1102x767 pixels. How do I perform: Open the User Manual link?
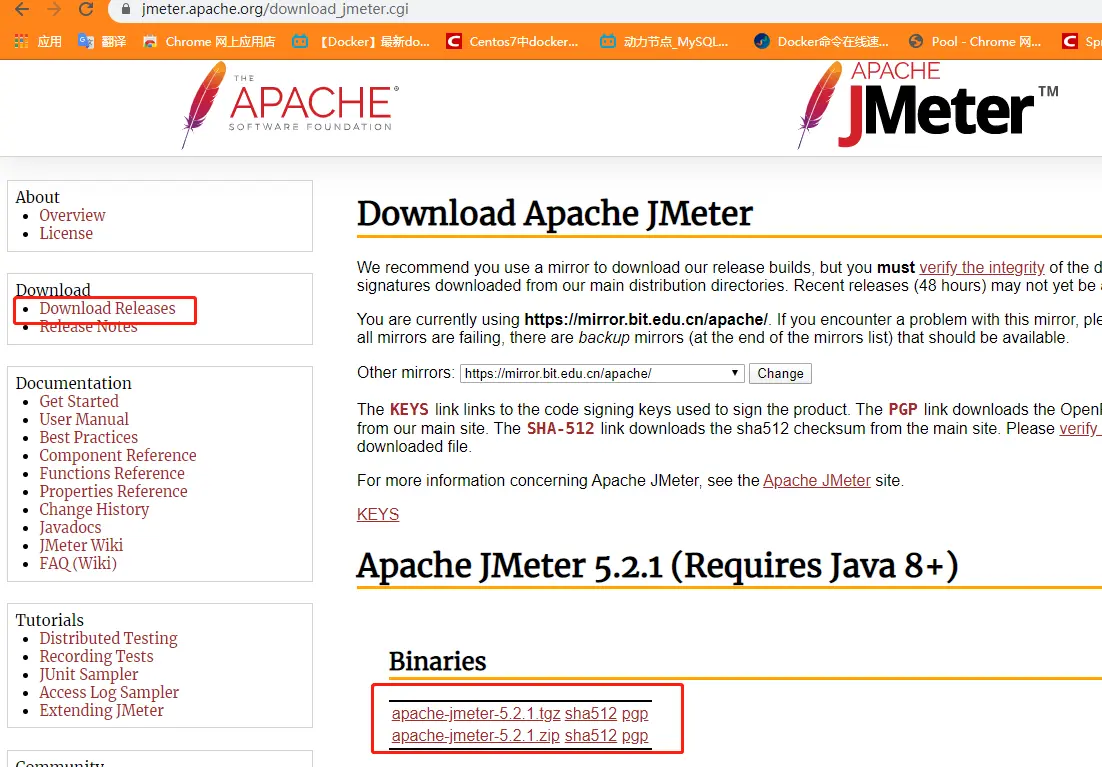point(84,419)
